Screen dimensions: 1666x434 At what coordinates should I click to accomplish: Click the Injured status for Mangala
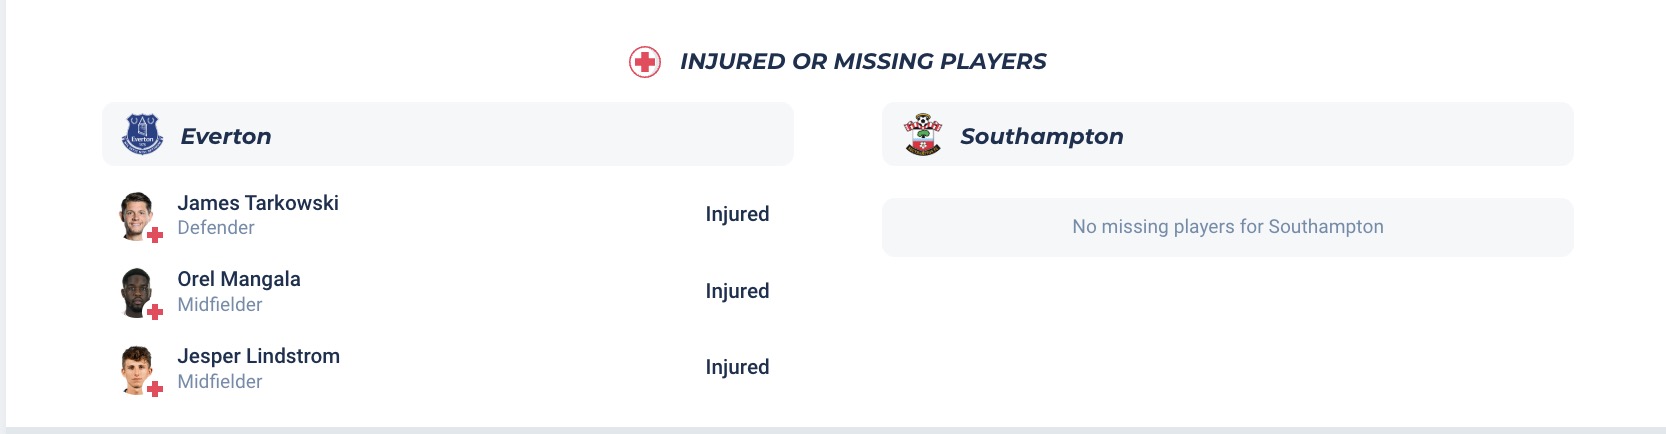737,291
